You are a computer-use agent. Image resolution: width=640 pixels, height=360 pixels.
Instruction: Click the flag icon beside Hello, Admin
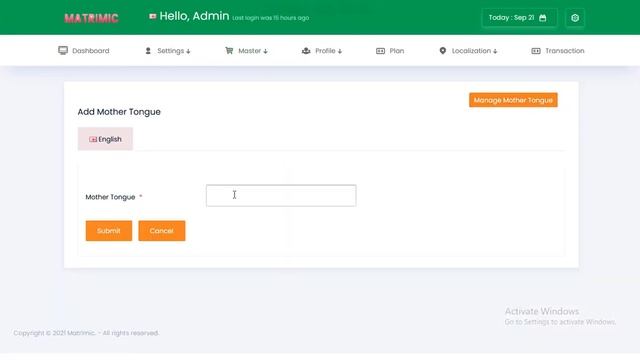(153, 16)
